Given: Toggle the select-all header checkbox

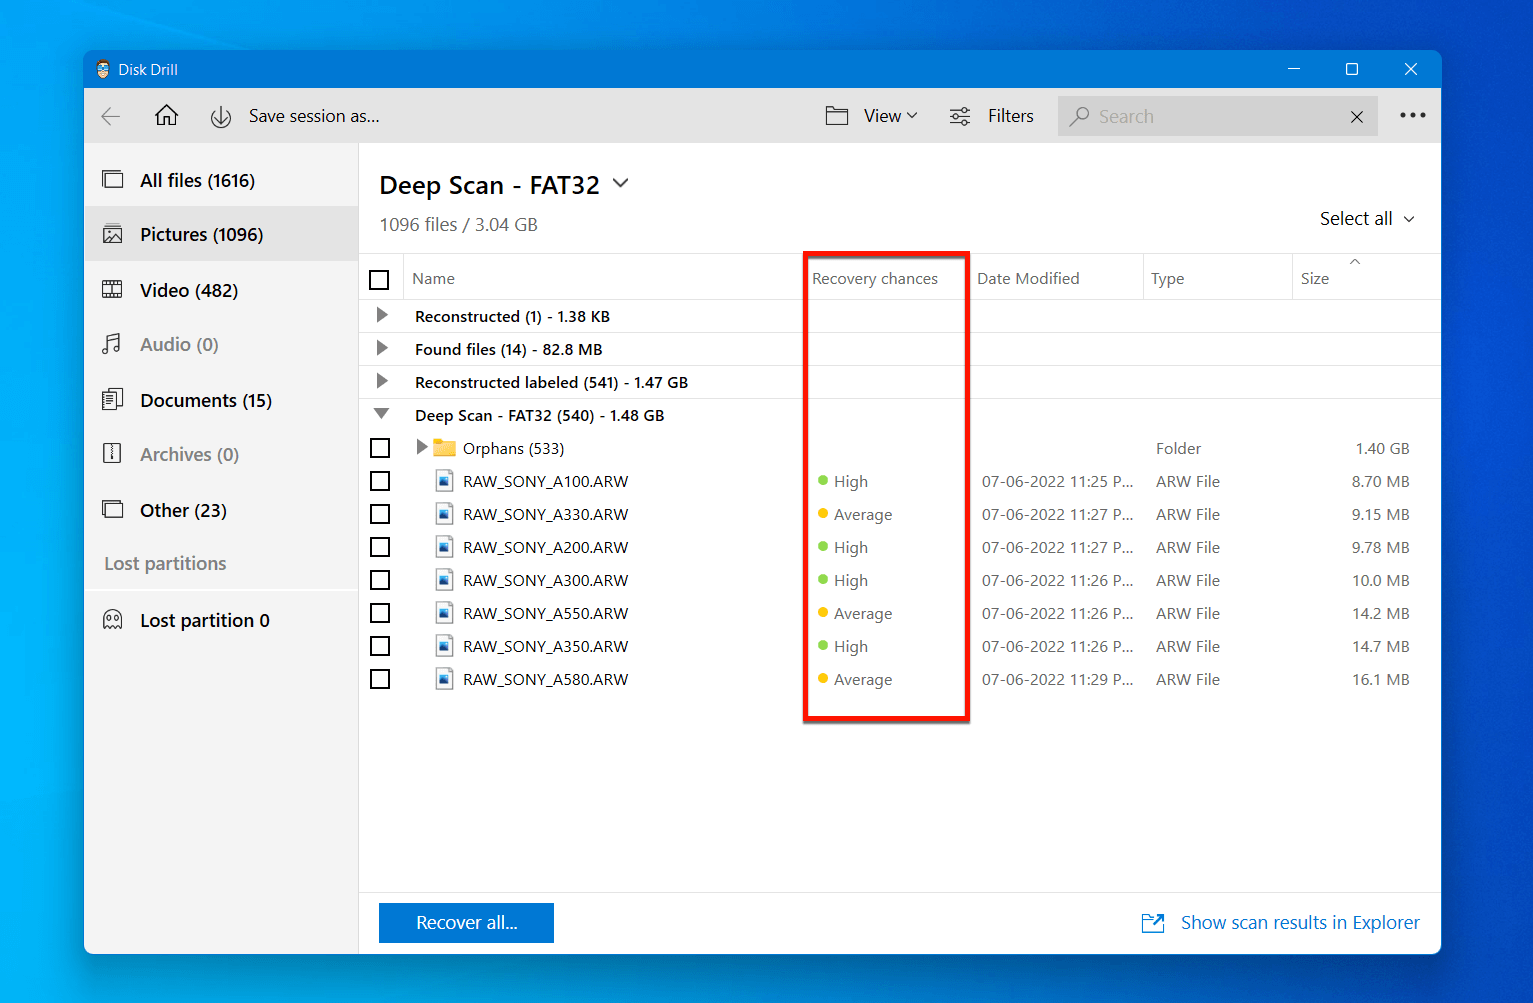Looking at the screenshot, I should [380, 280].
